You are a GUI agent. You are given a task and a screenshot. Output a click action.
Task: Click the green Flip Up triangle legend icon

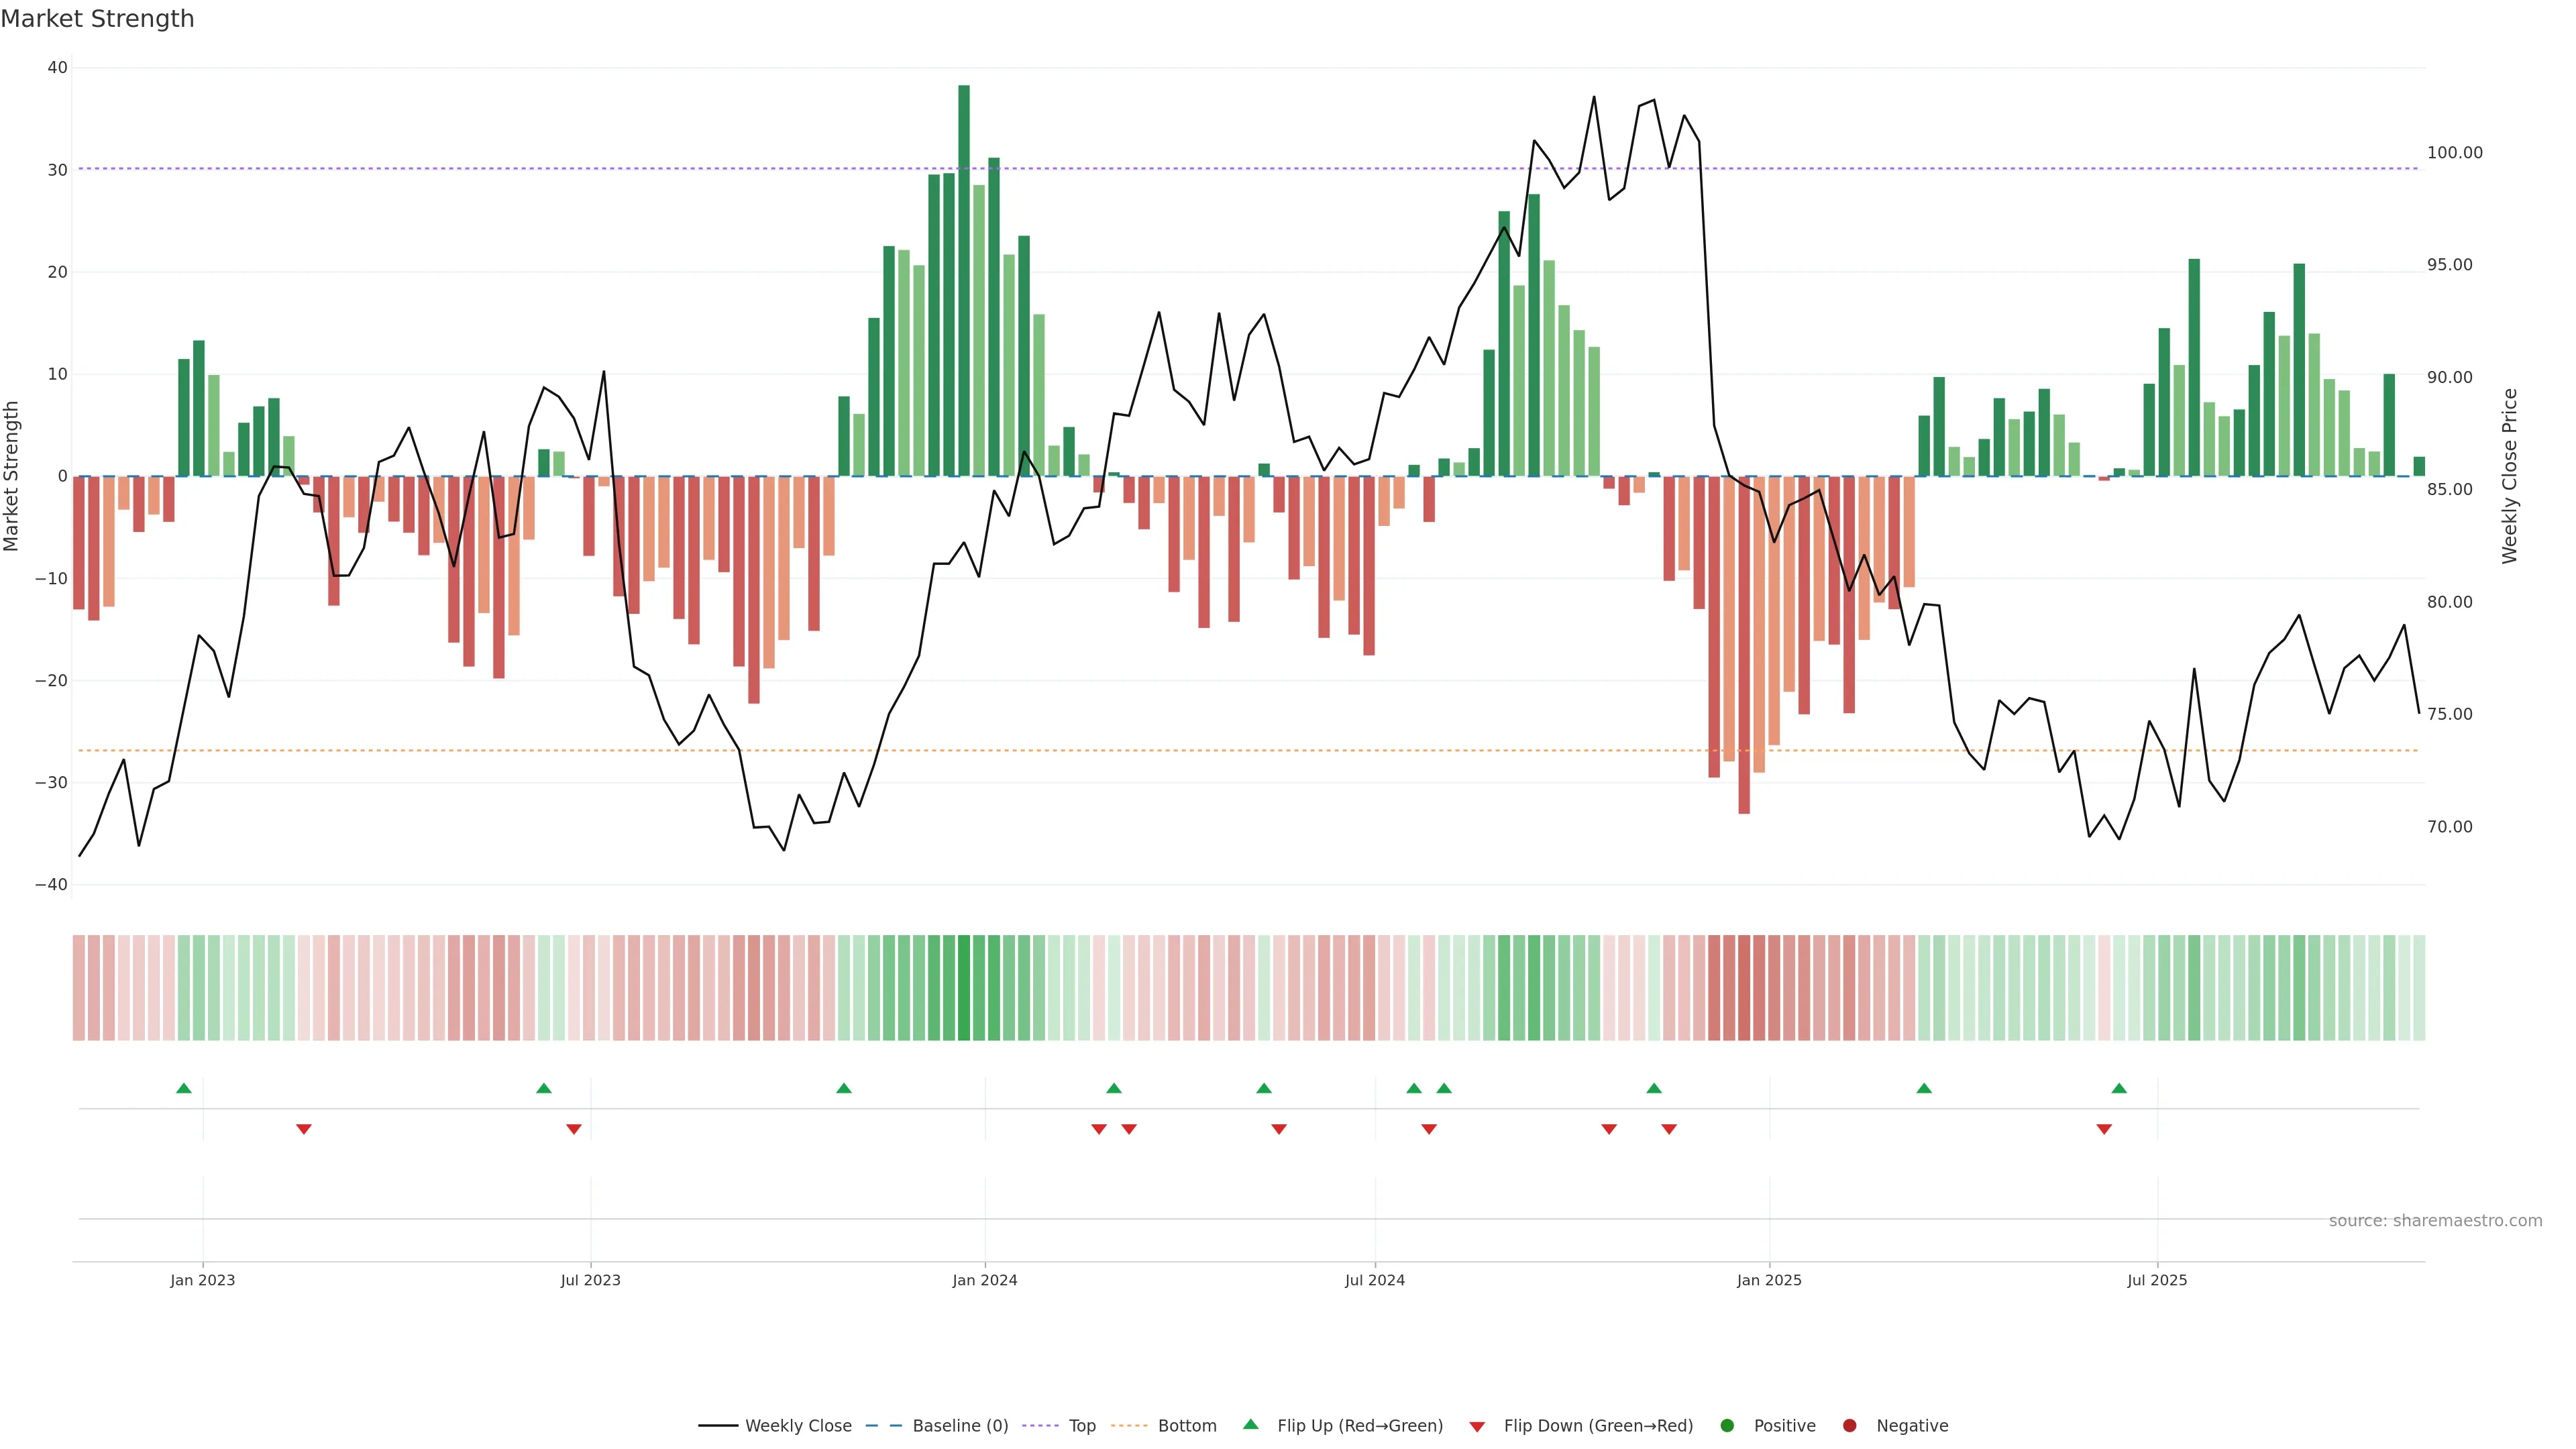[x=1250, y=1424]
